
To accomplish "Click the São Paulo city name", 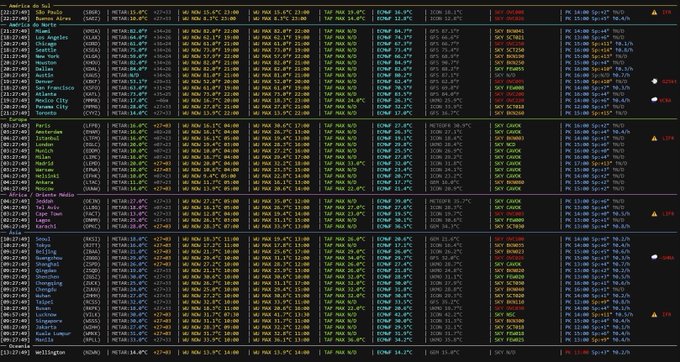I will [49, 12].
